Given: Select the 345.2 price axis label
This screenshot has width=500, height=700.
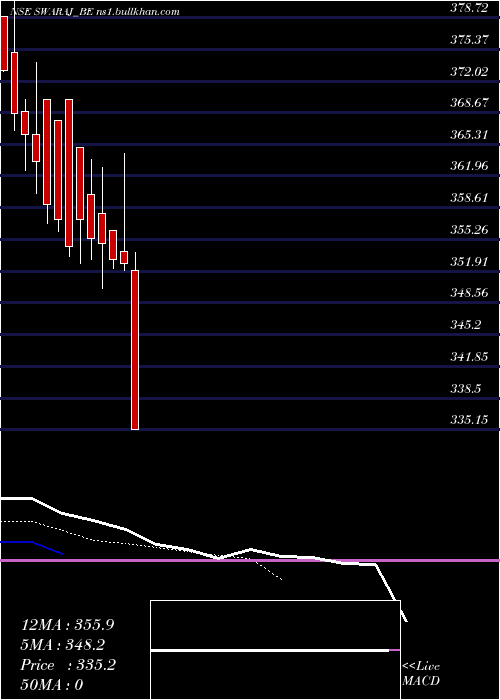Looking at the screenshot, I should 466,325.
